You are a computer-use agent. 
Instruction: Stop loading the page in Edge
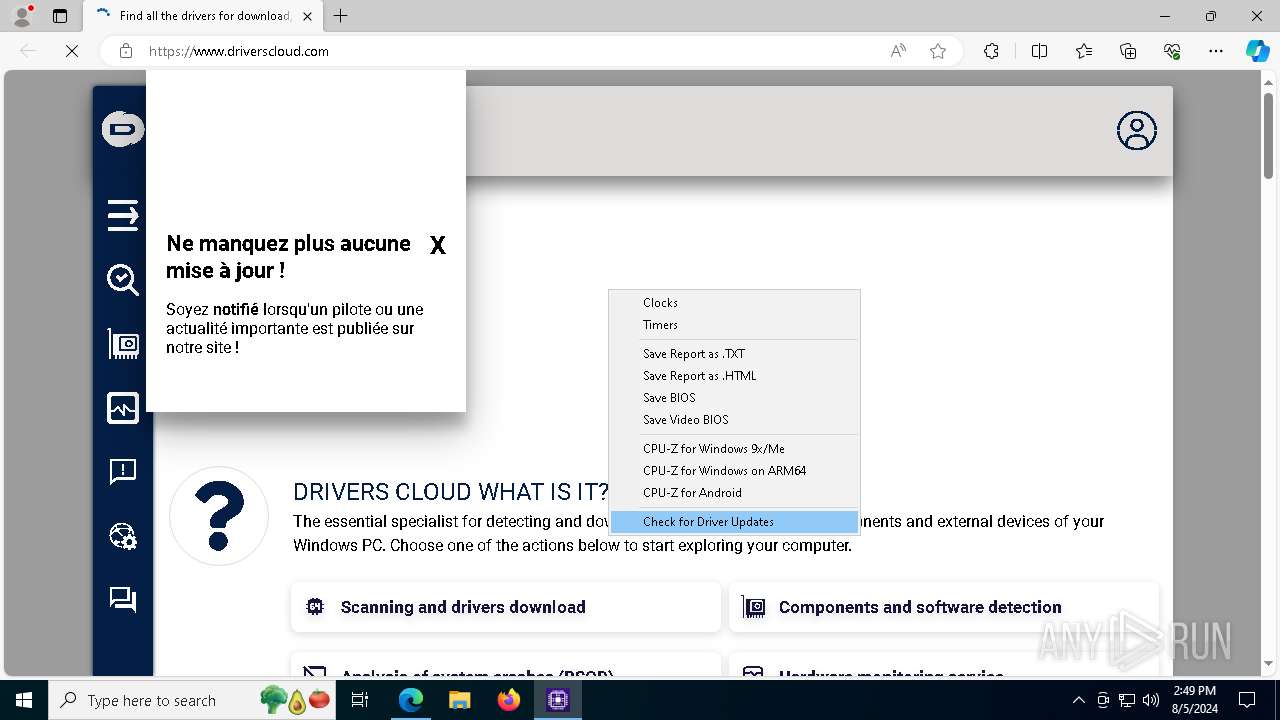pos(71,51)
